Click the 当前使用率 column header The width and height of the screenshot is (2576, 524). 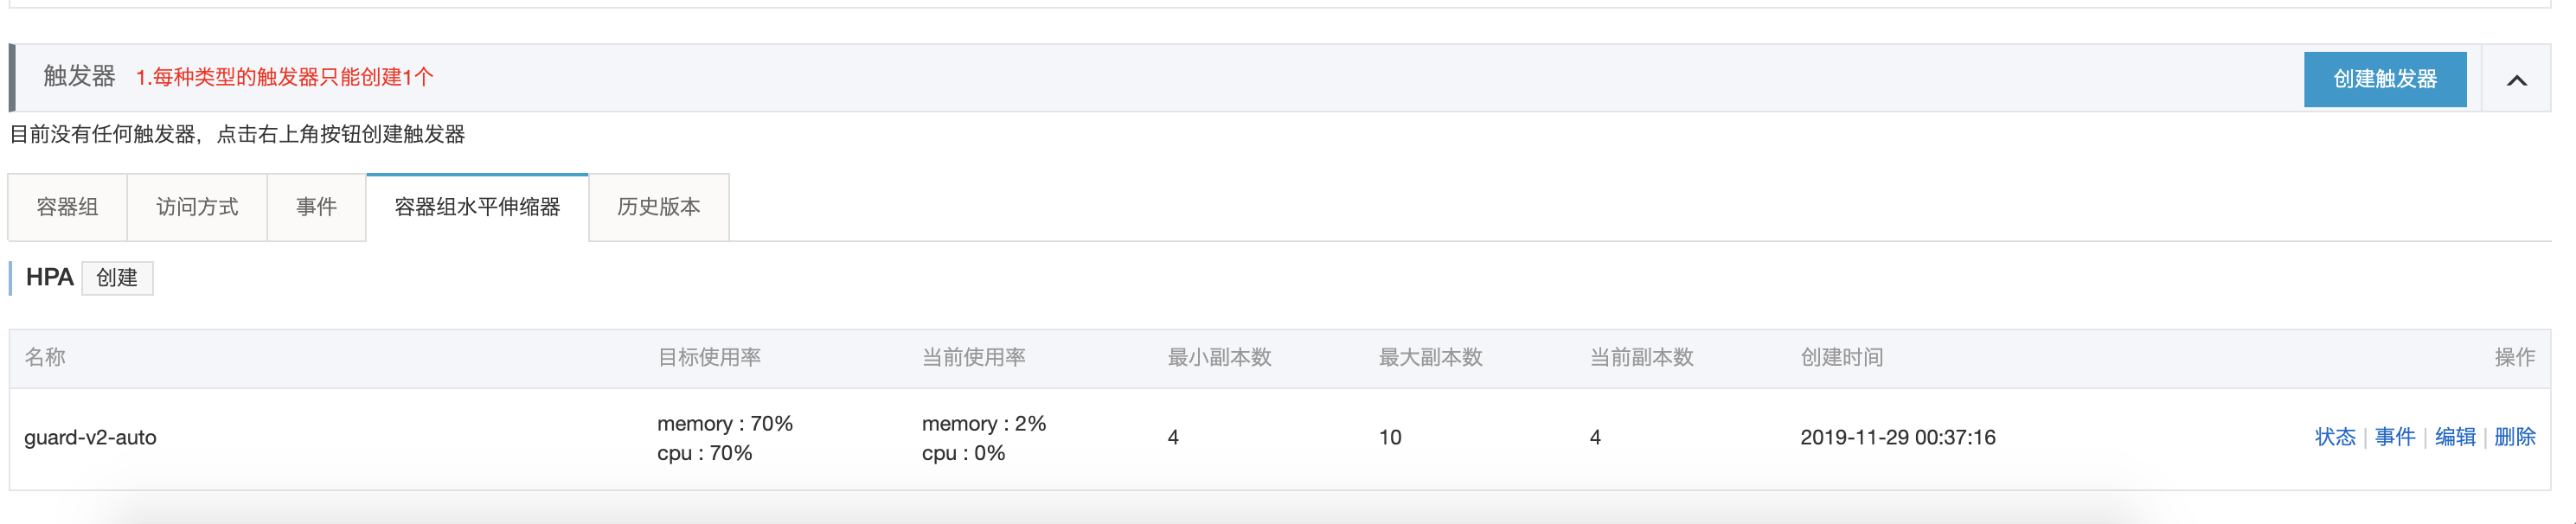(x=973, y=358)
